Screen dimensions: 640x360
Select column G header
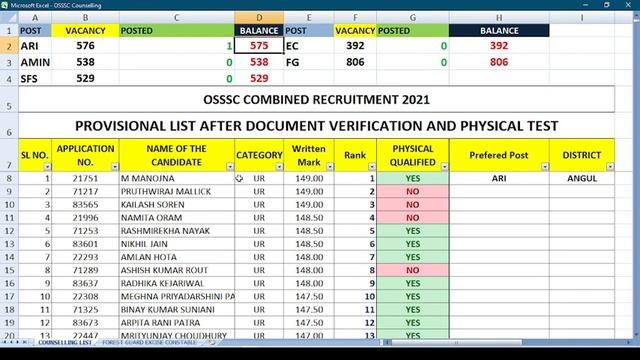(413, 18)
